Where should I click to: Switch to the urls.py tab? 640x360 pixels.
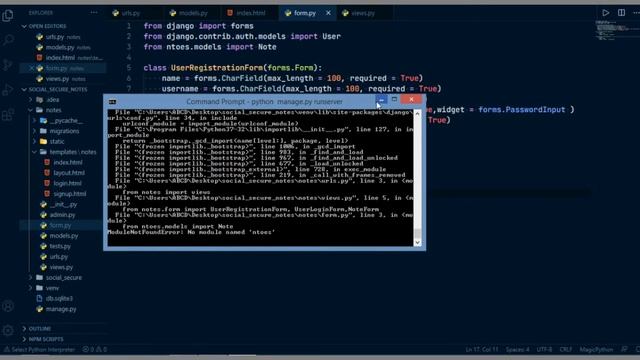point(131,13)
